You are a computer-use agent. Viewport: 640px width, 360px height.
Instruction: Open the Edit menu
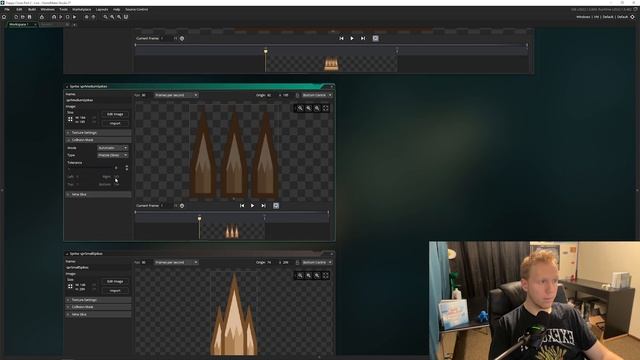pos(19,9)
